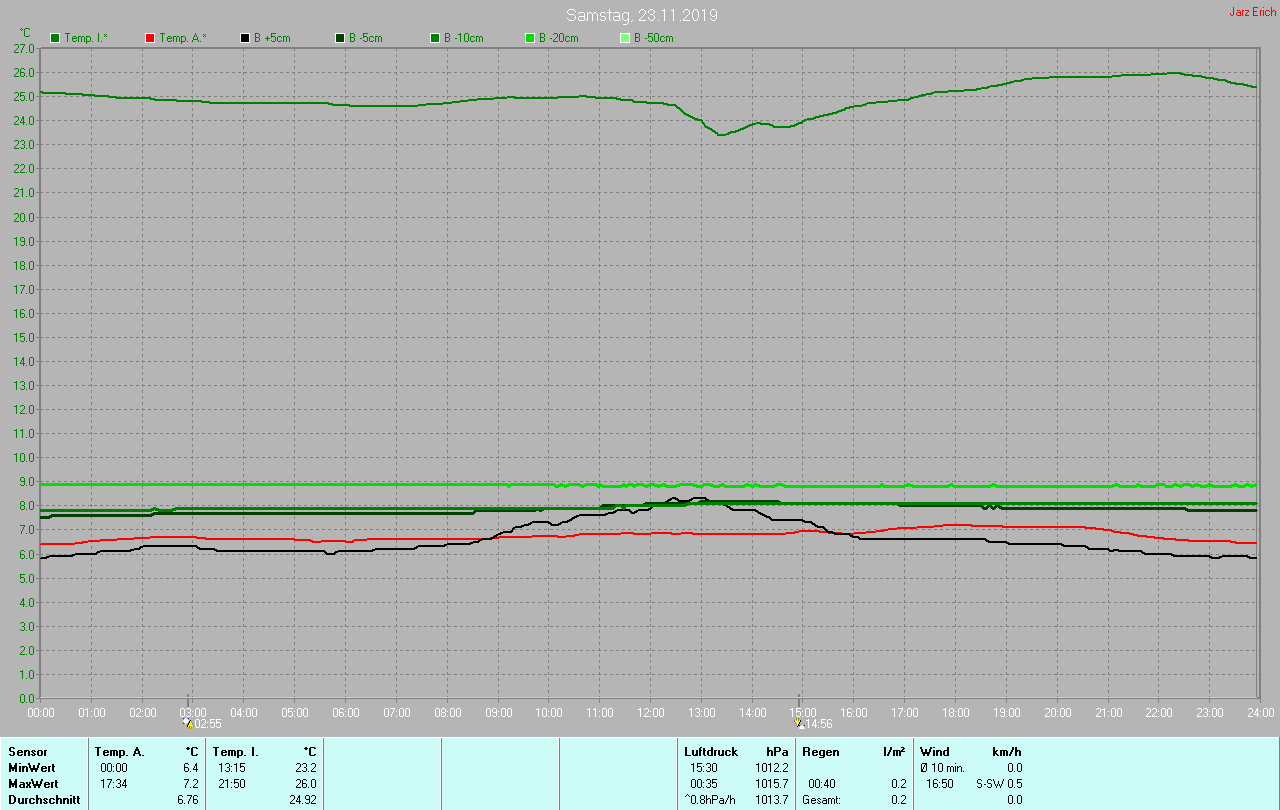
Task: Click the Temp. A. average value 6.76
Action: click(x=188, y=800)
